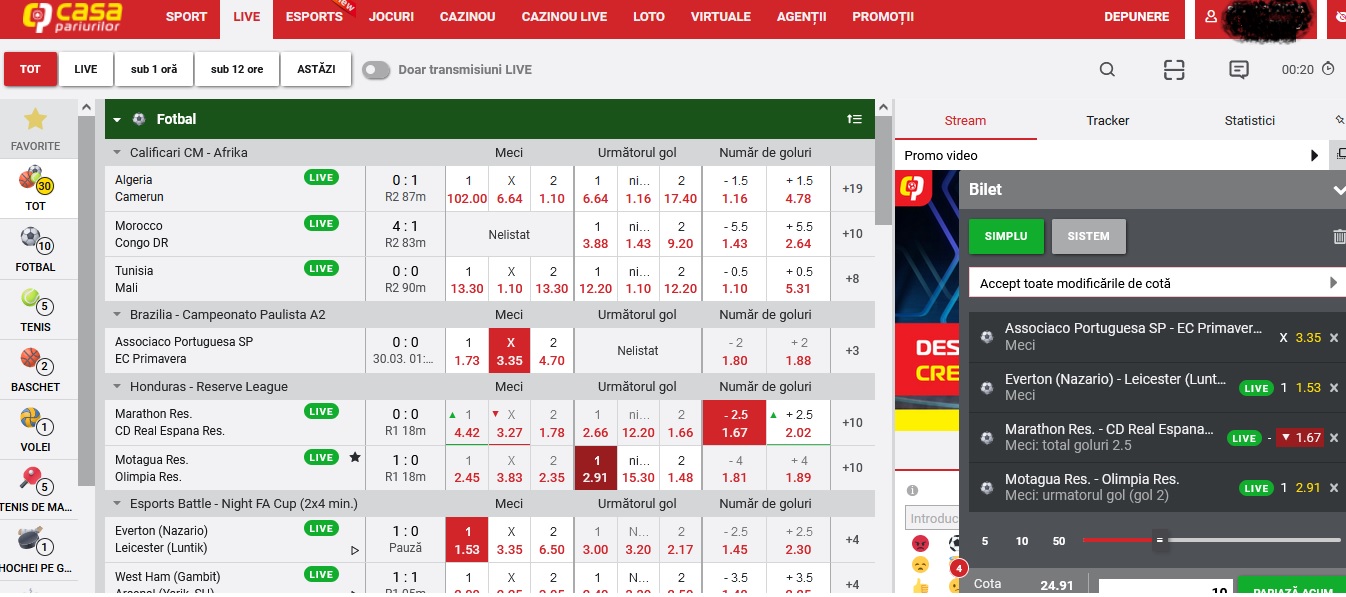This screenshot has height=597, width=1346.
Task: Expand +10 more markets for Morocco-Congo DR
Action: [x=852, y=234]
